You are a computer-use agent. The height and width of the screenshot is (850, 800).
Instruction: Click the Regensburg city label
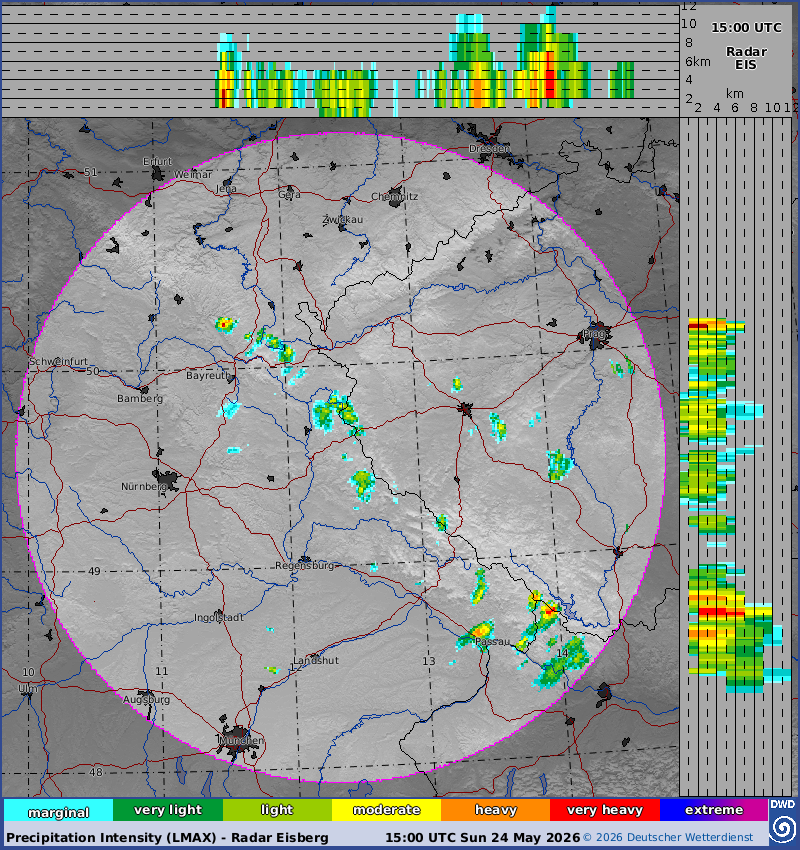point(305,565)
